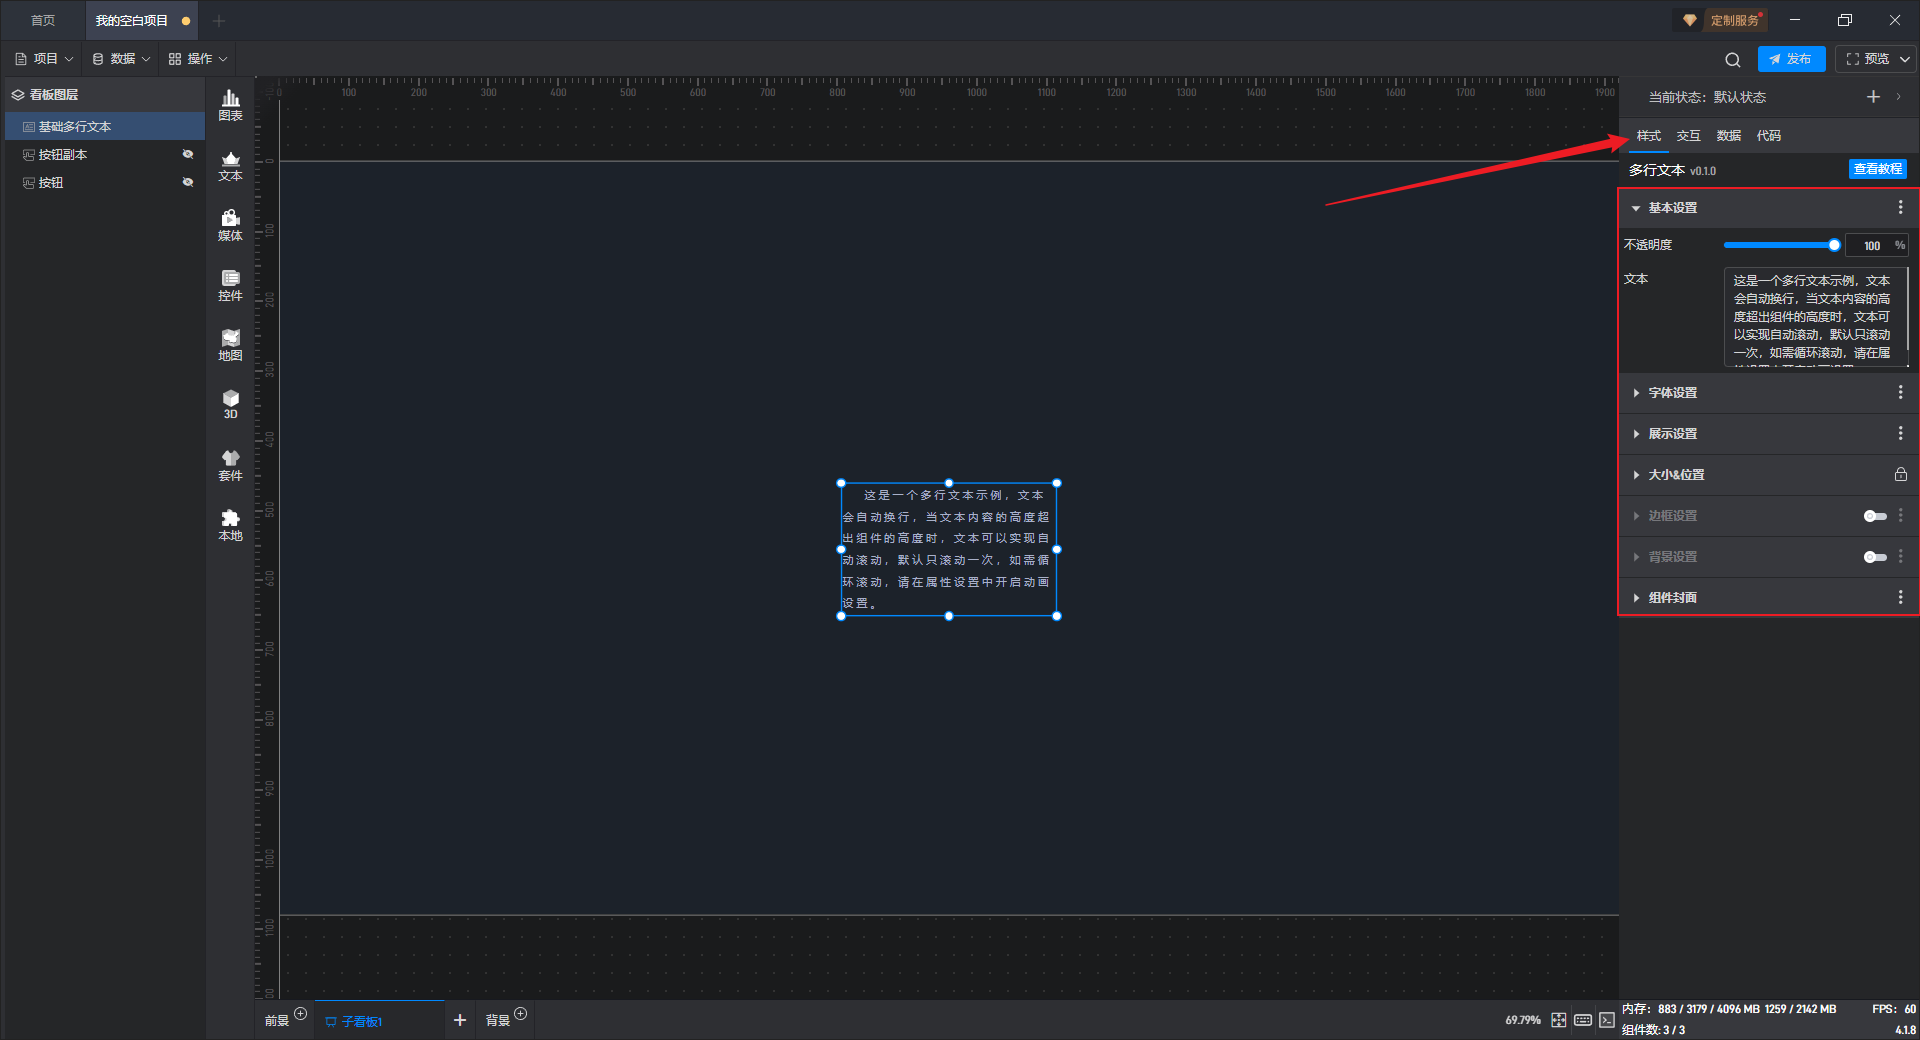Expand the 字体设置 section

pyautogui.click(x=1636, y=393)
